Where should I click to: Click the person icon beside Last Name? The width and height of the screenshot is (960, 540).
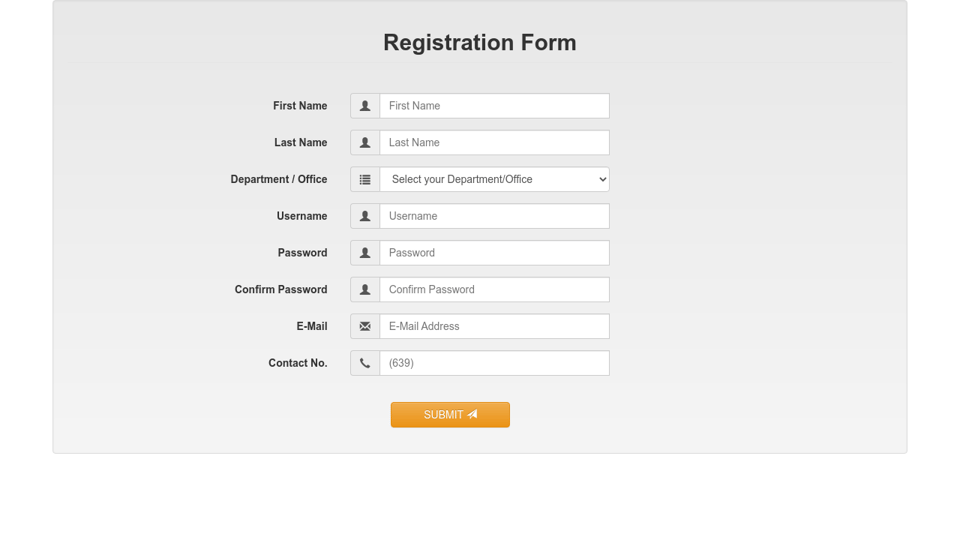(x=365, y=143)
